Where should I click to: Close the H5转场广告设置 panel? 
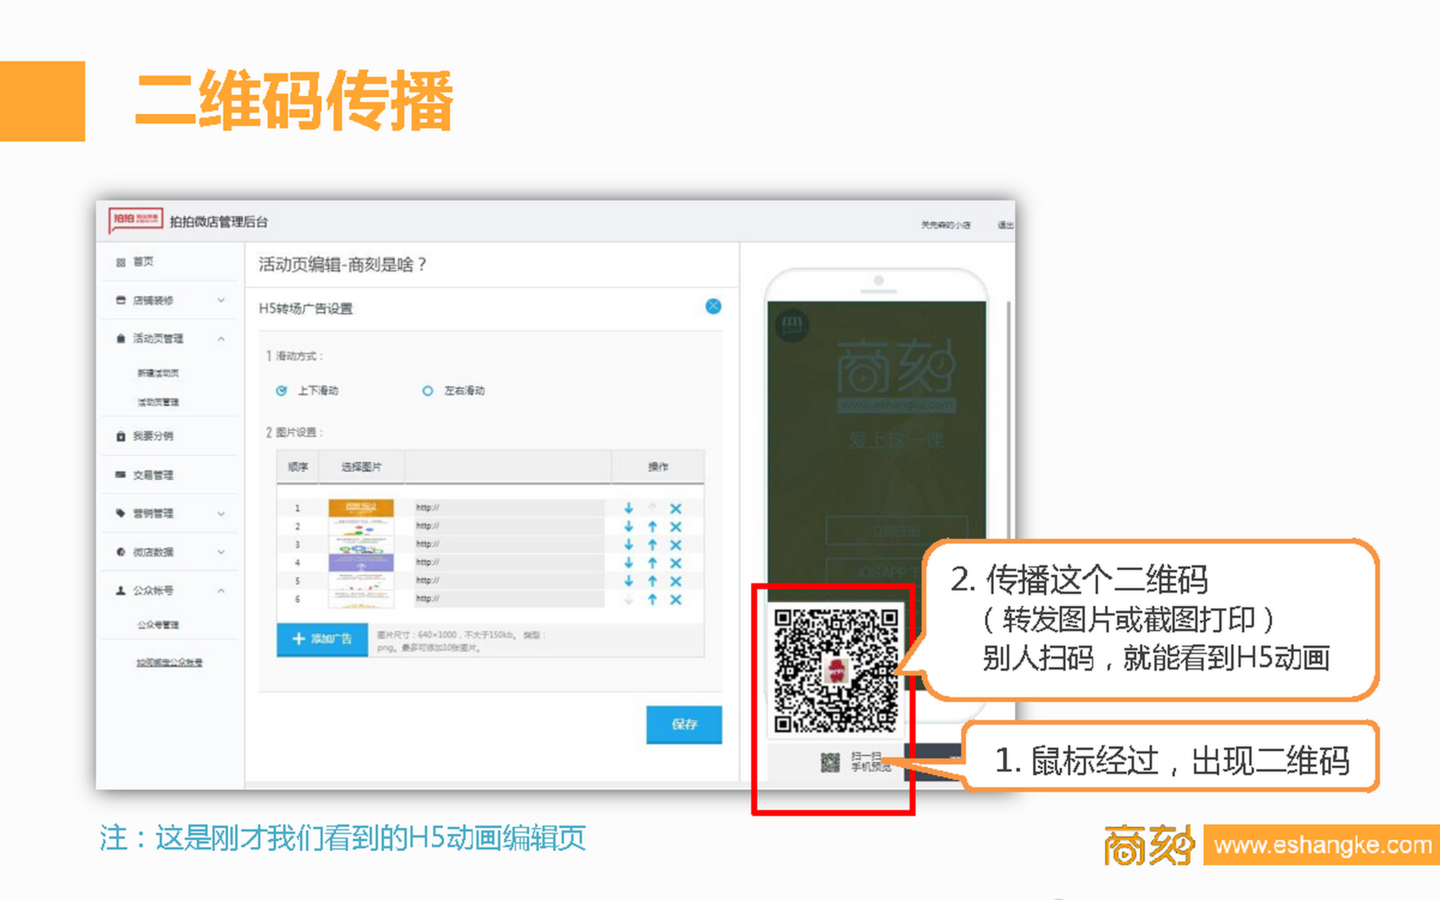click(713, 306)
